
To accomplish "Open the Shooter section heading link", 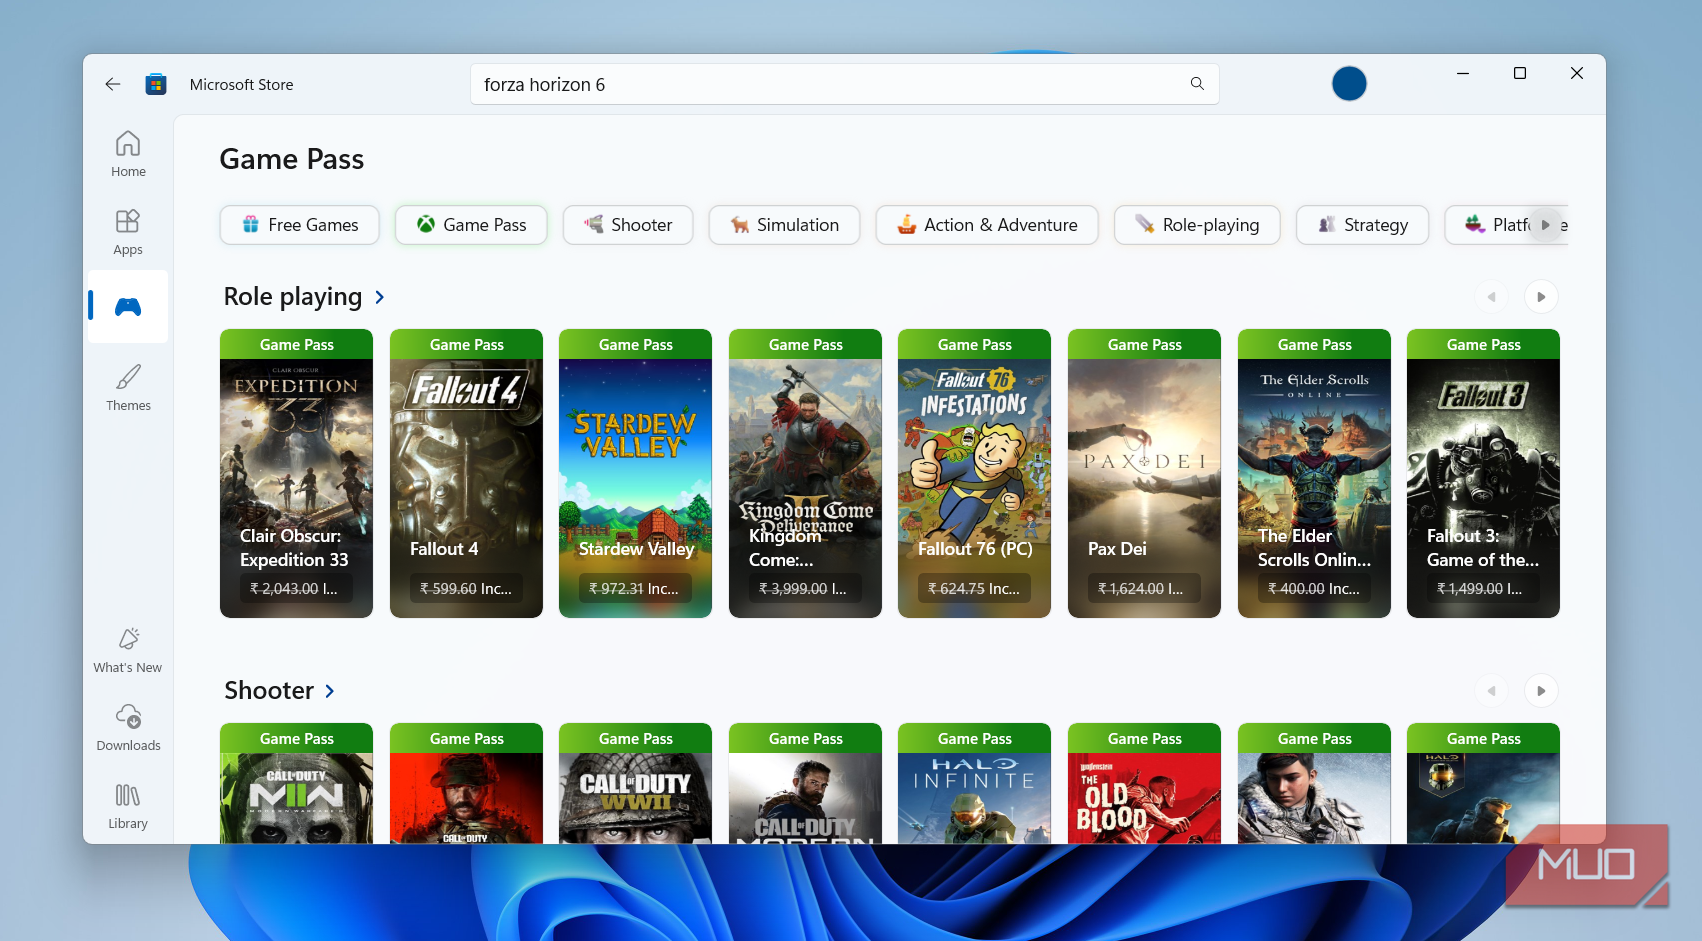I will [279, 691].
